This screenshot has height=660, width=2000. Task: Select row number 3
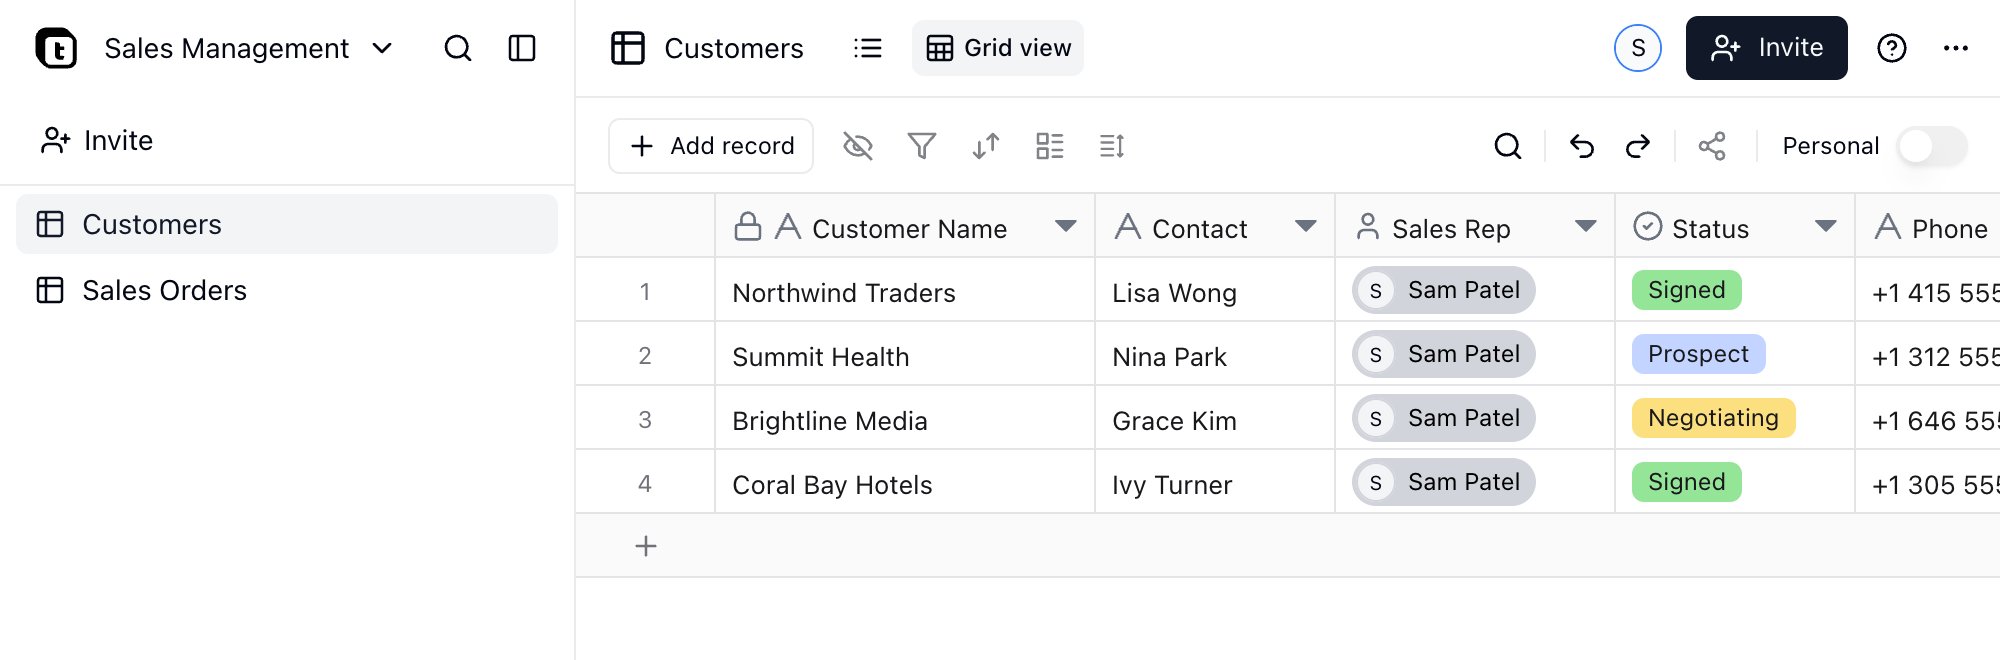click(645, 420)
